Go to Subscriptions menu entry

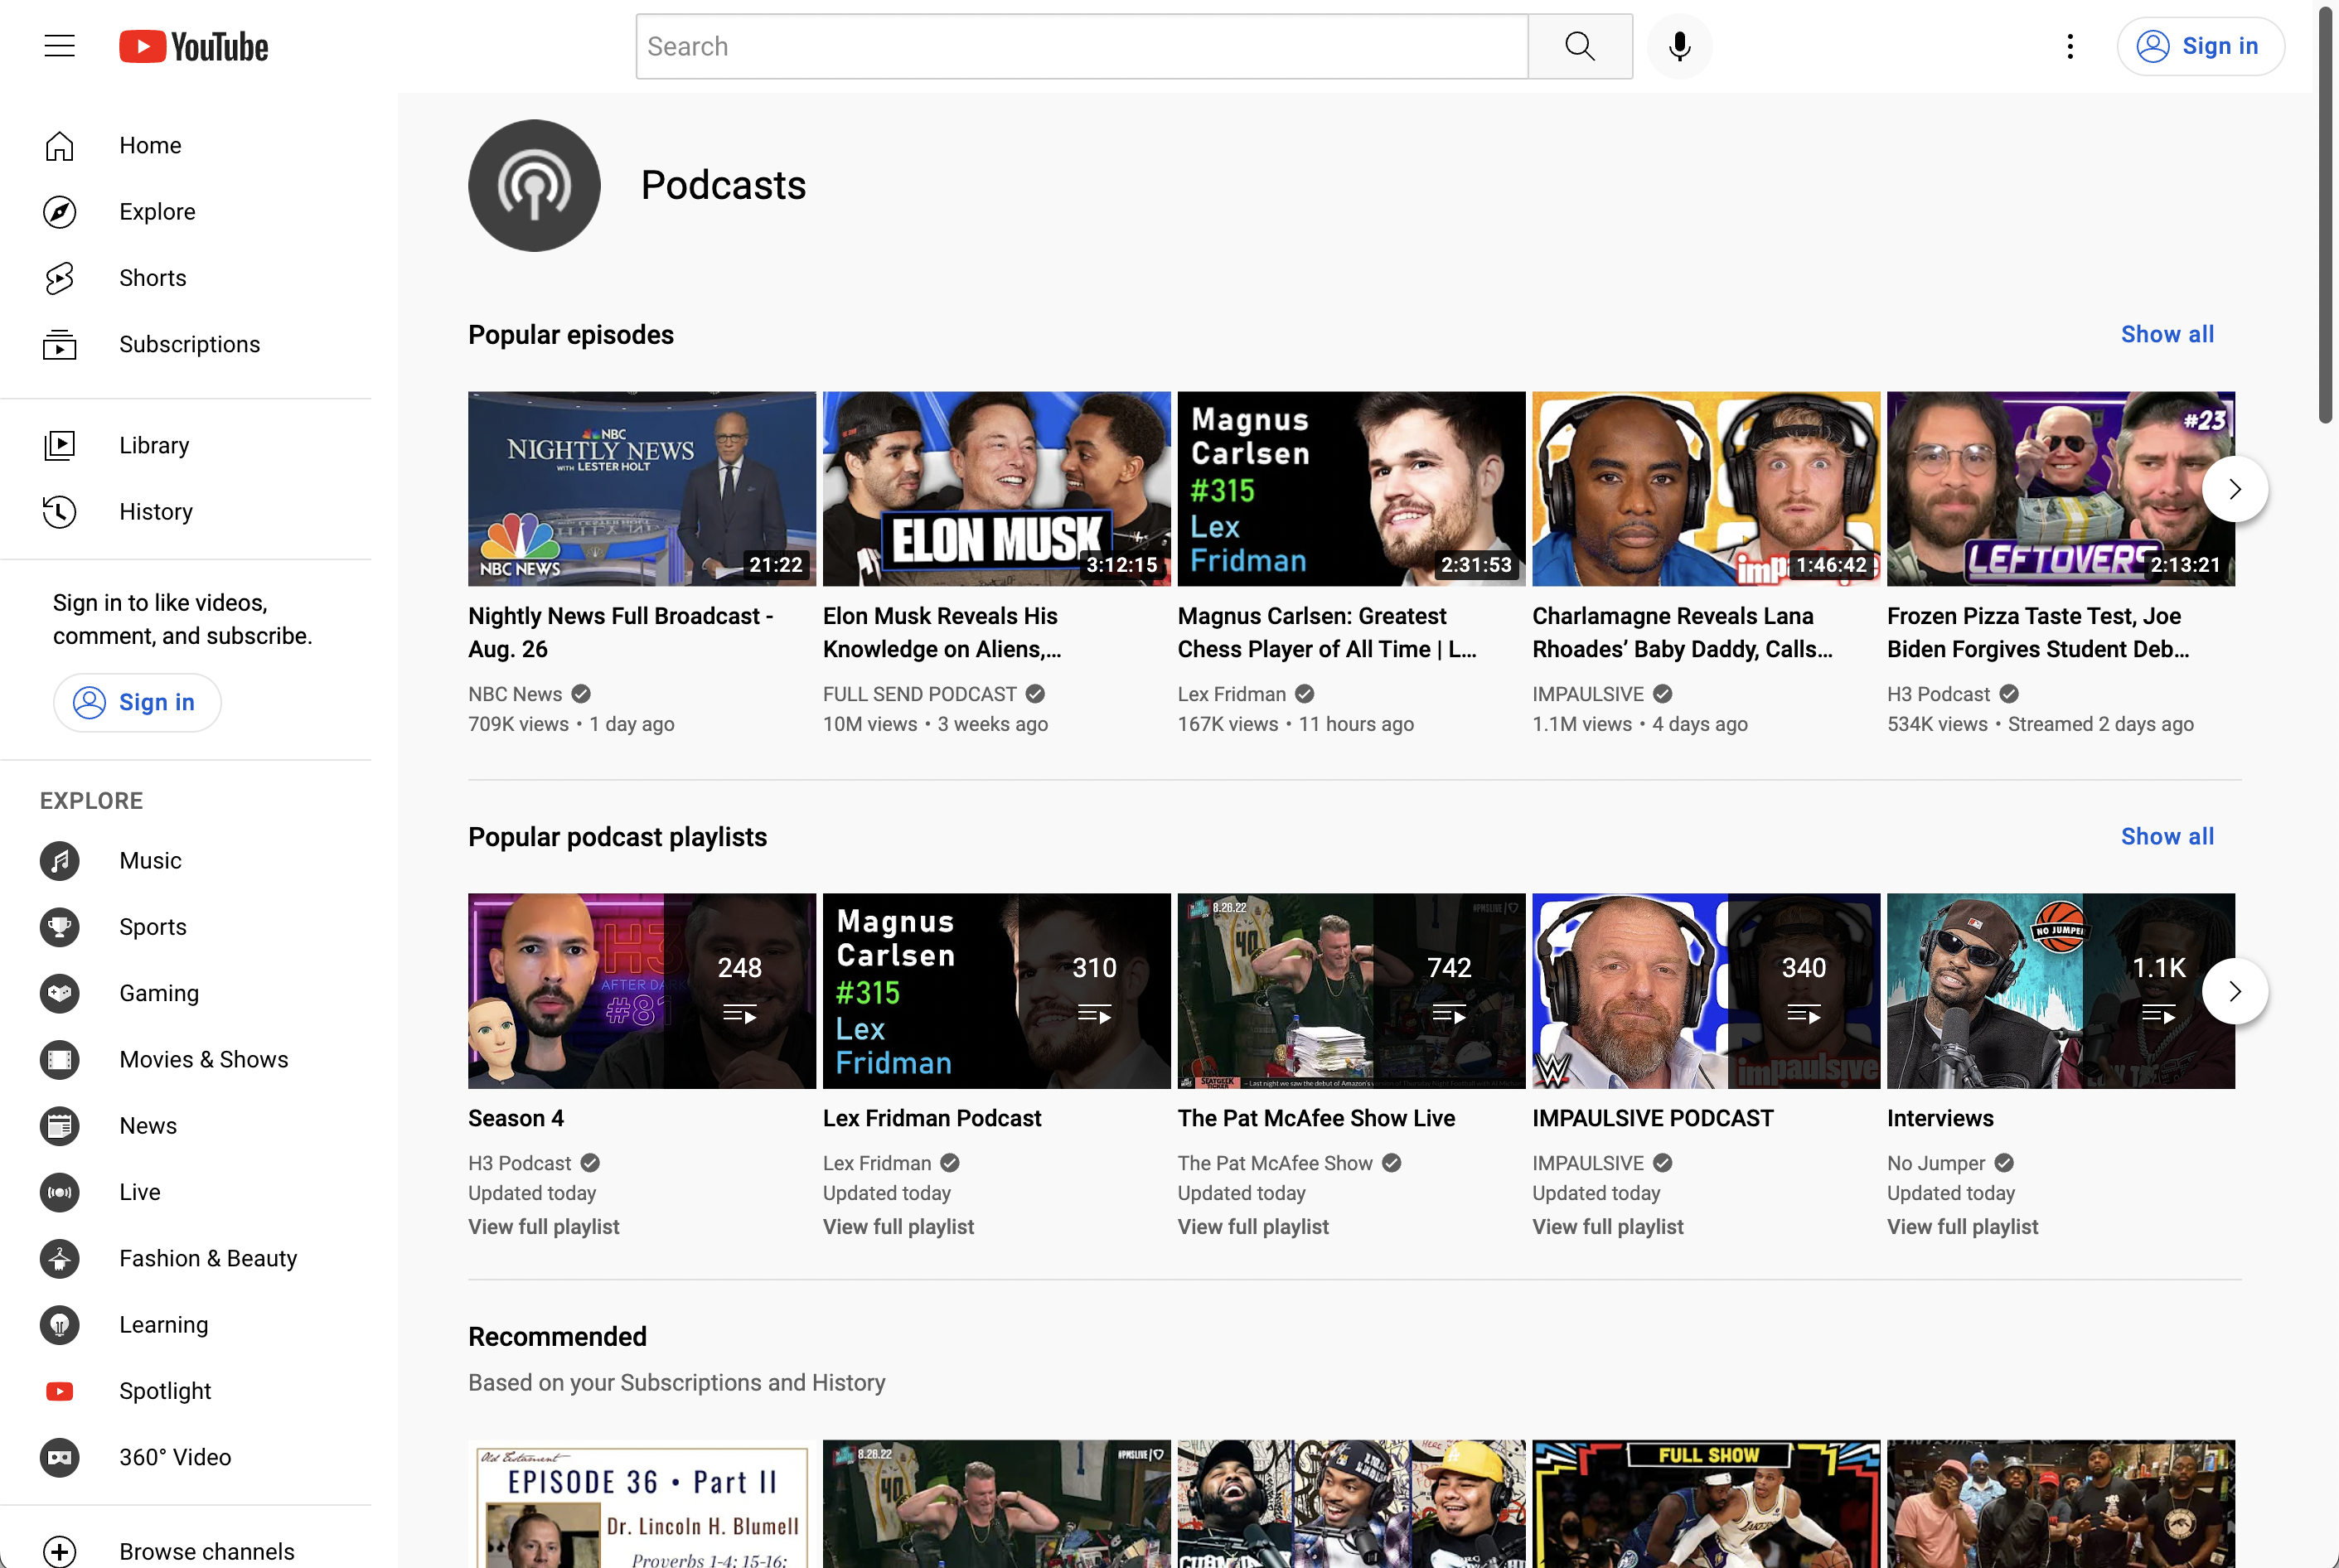[x=186, y=344]
